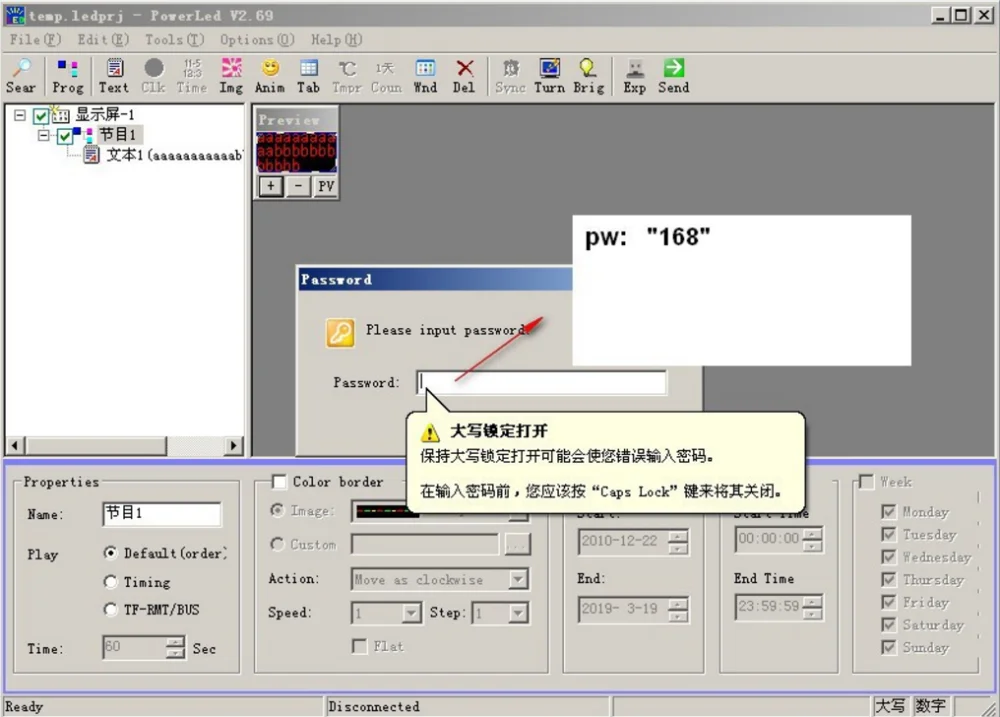This screenshot has width=1000, height=717.
Task: Click the Sync toolbar icon
Action: (x=510, y=75)
